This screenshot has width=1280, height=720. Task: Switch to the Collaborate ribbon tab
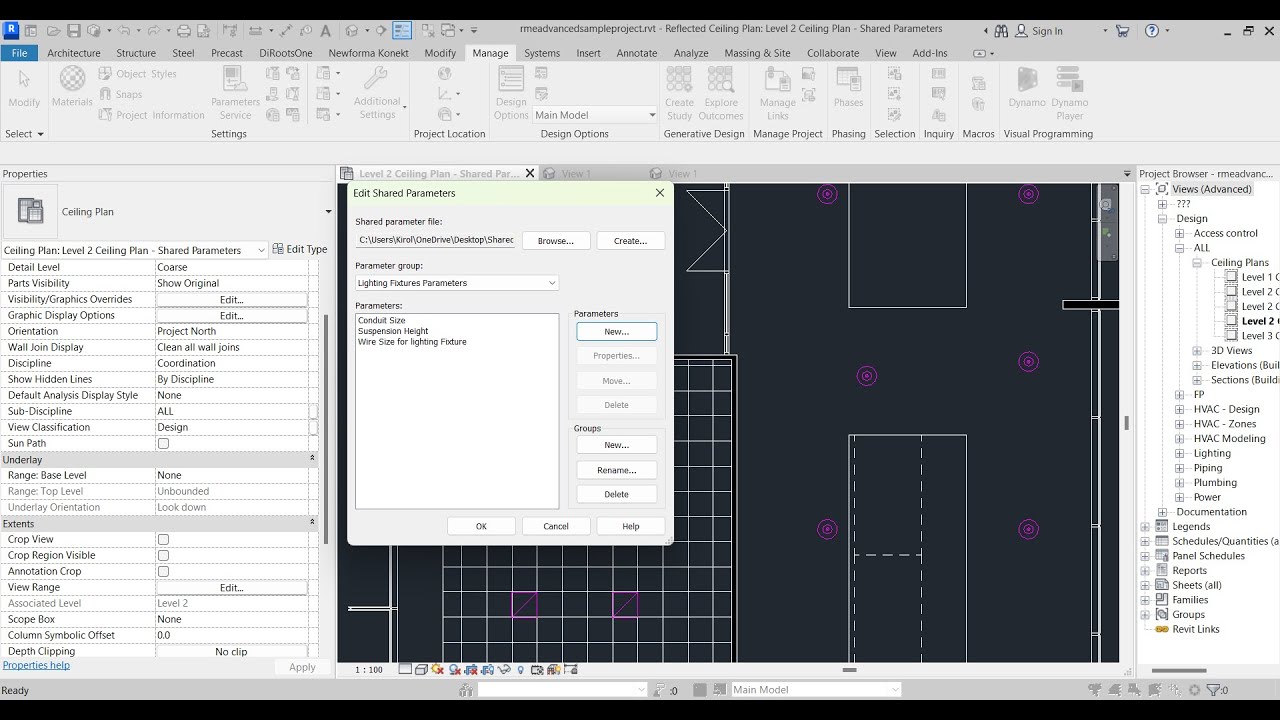pyautogui.click(x=833, y=53)
